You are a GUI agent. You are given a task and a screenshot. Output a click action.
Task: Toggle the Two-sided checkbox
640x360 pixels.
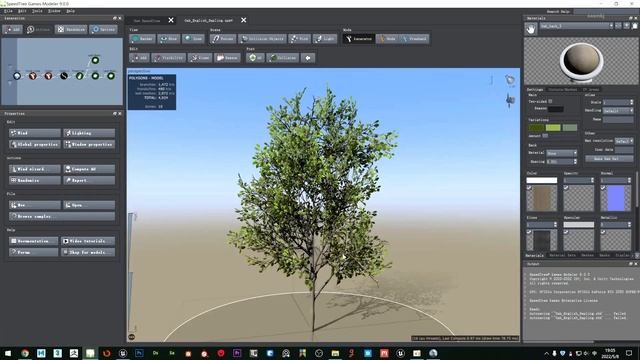550,101
